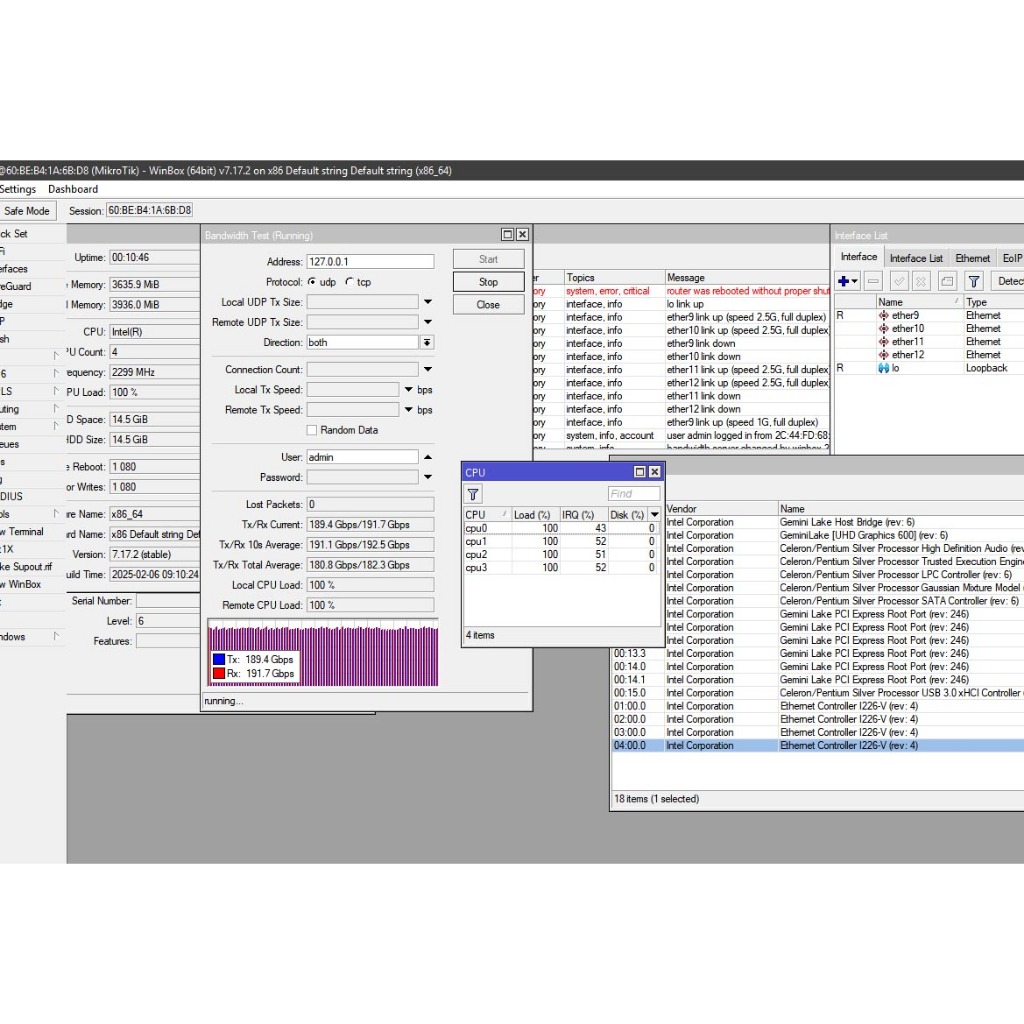Click the blue plus Add interface icon
Viewport: 1024px width, 1024px height.
pos(846,282)
